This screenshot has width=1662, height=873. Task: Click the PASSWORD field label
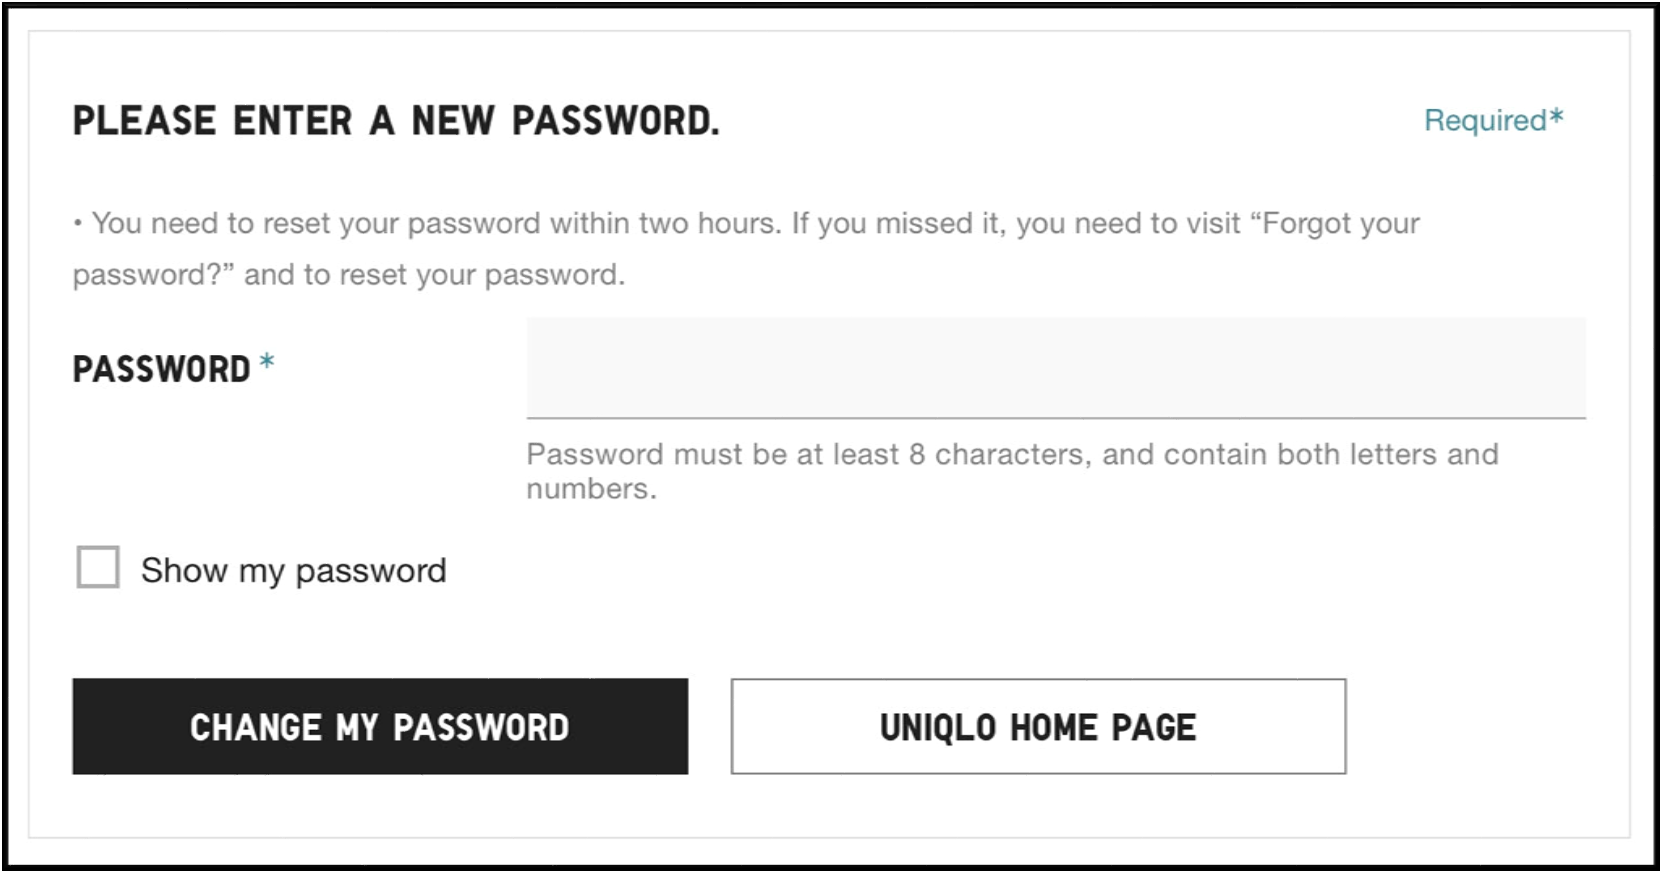coord(161,369)
